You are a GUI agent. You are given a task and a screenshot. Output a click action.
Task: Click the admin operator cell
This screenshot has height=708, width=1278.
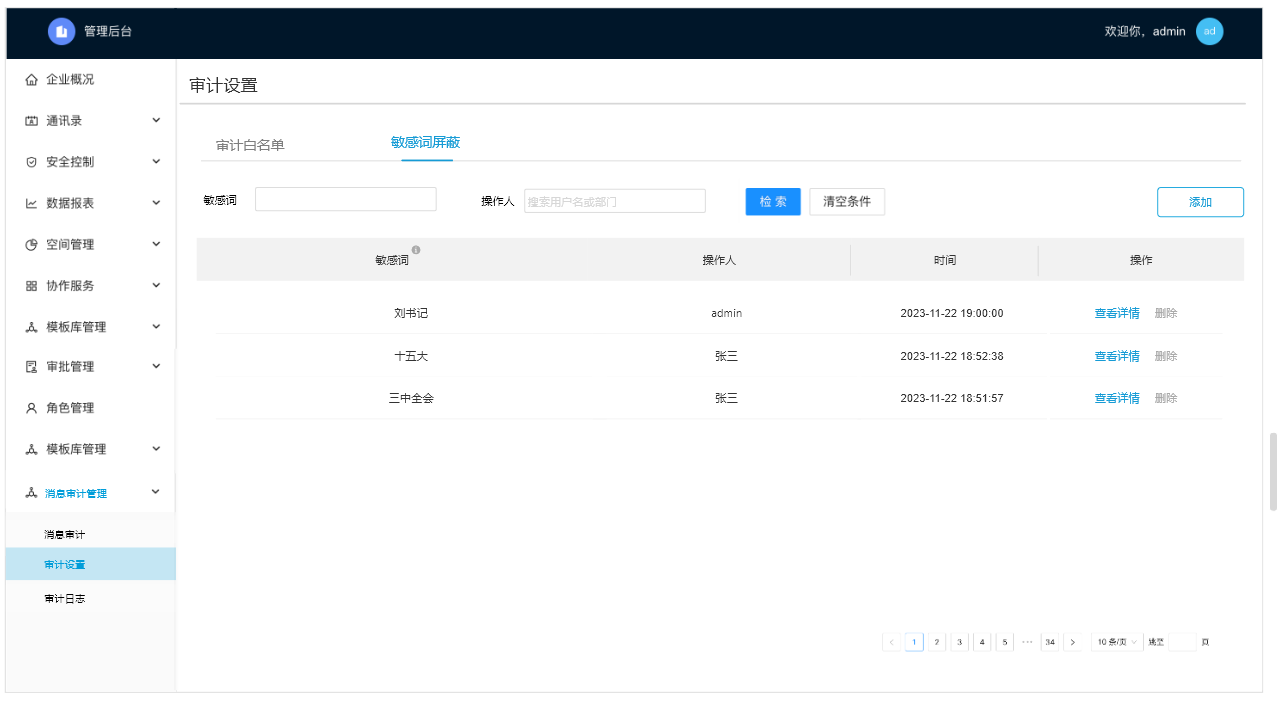[727, 313]
